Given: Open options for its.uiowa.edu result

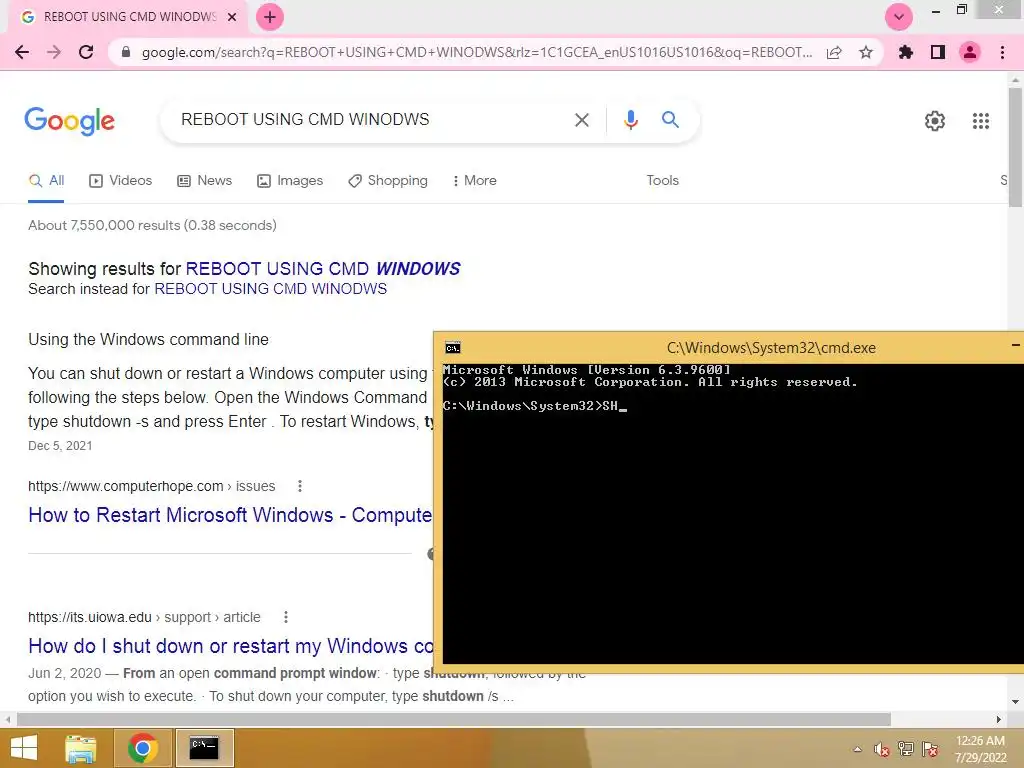Looking at the screenshot, I should [x=285, y=617].
